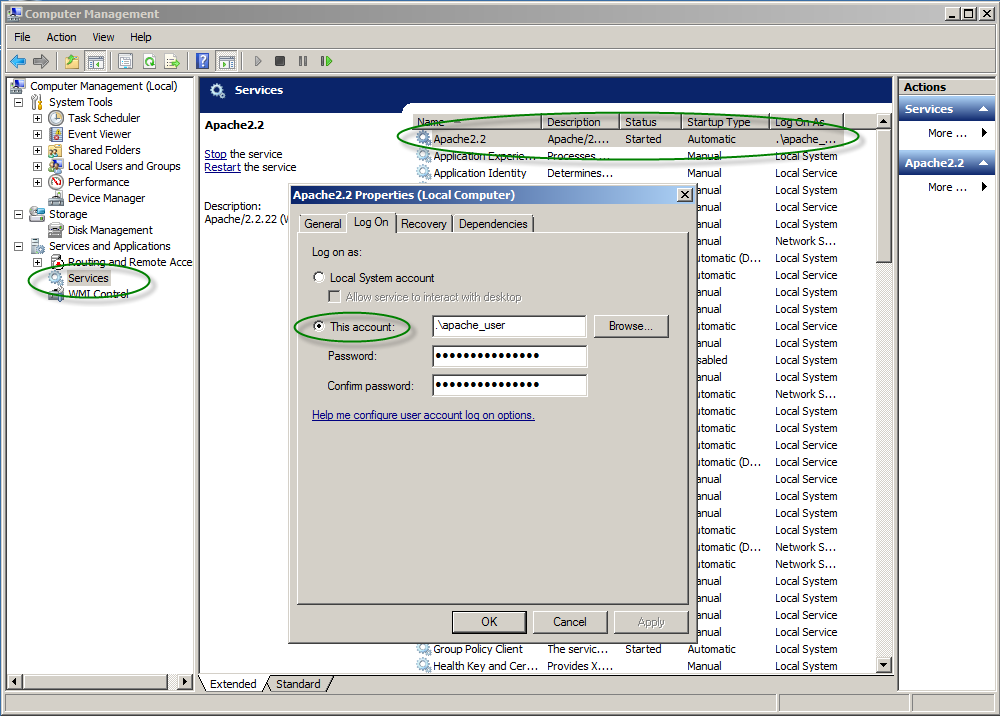Screen dimensions: 1000x716
Task: Collapse the System Tools tree node
Action: 18,102
